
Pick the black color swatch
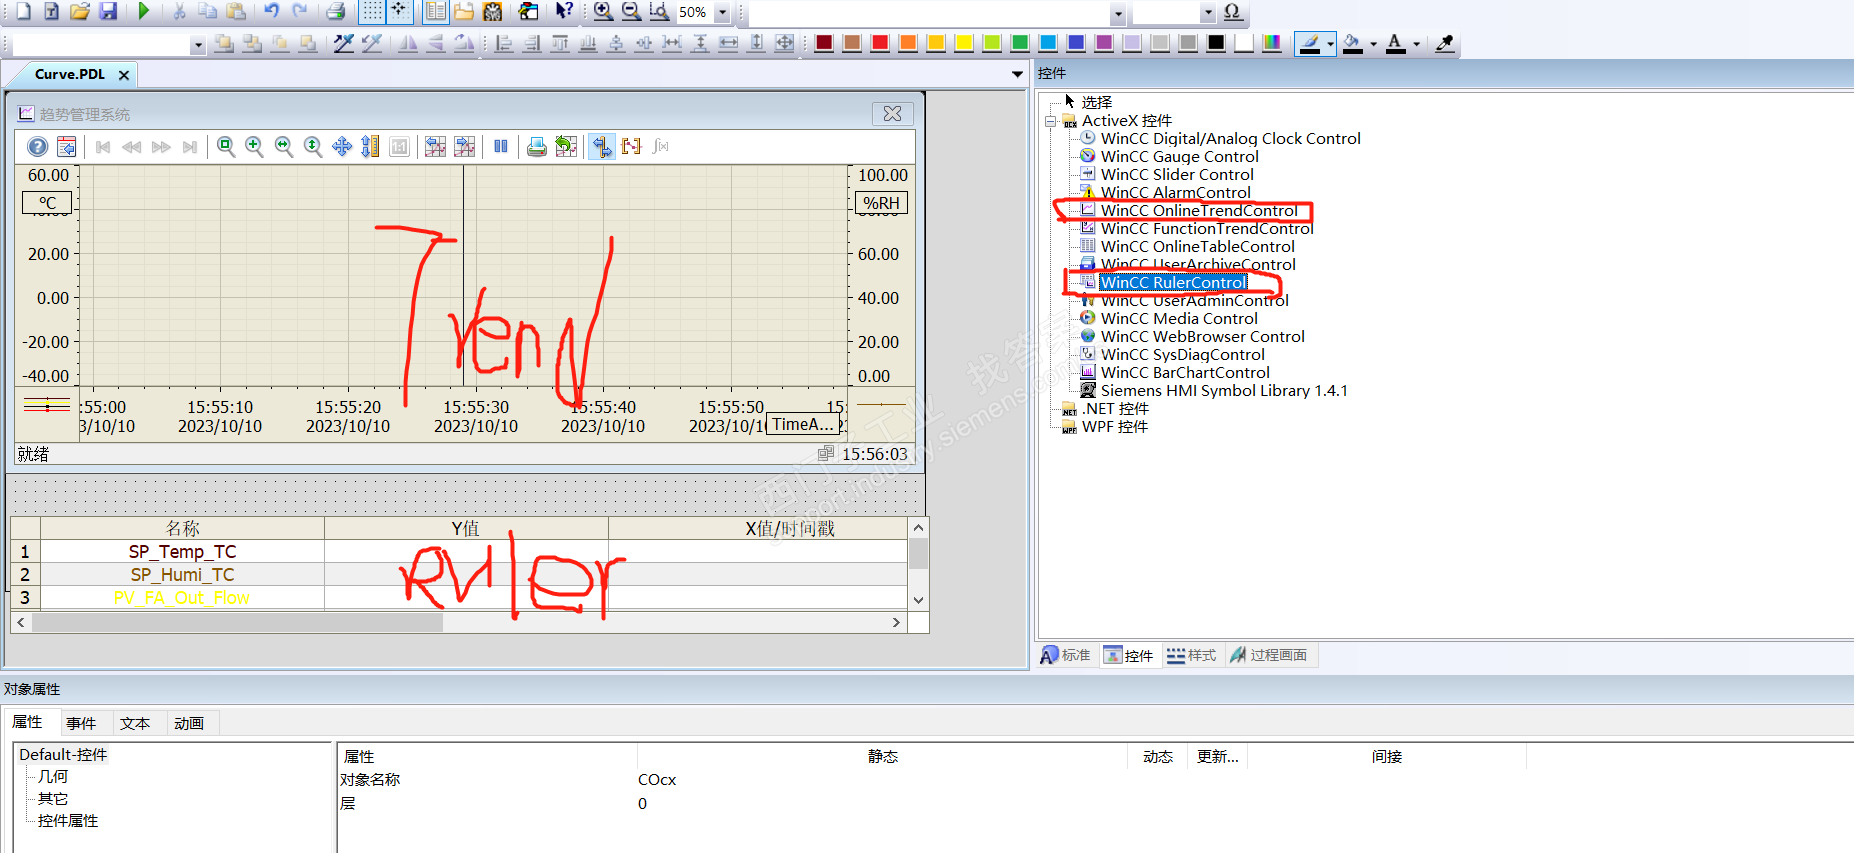click(1216, 43)
